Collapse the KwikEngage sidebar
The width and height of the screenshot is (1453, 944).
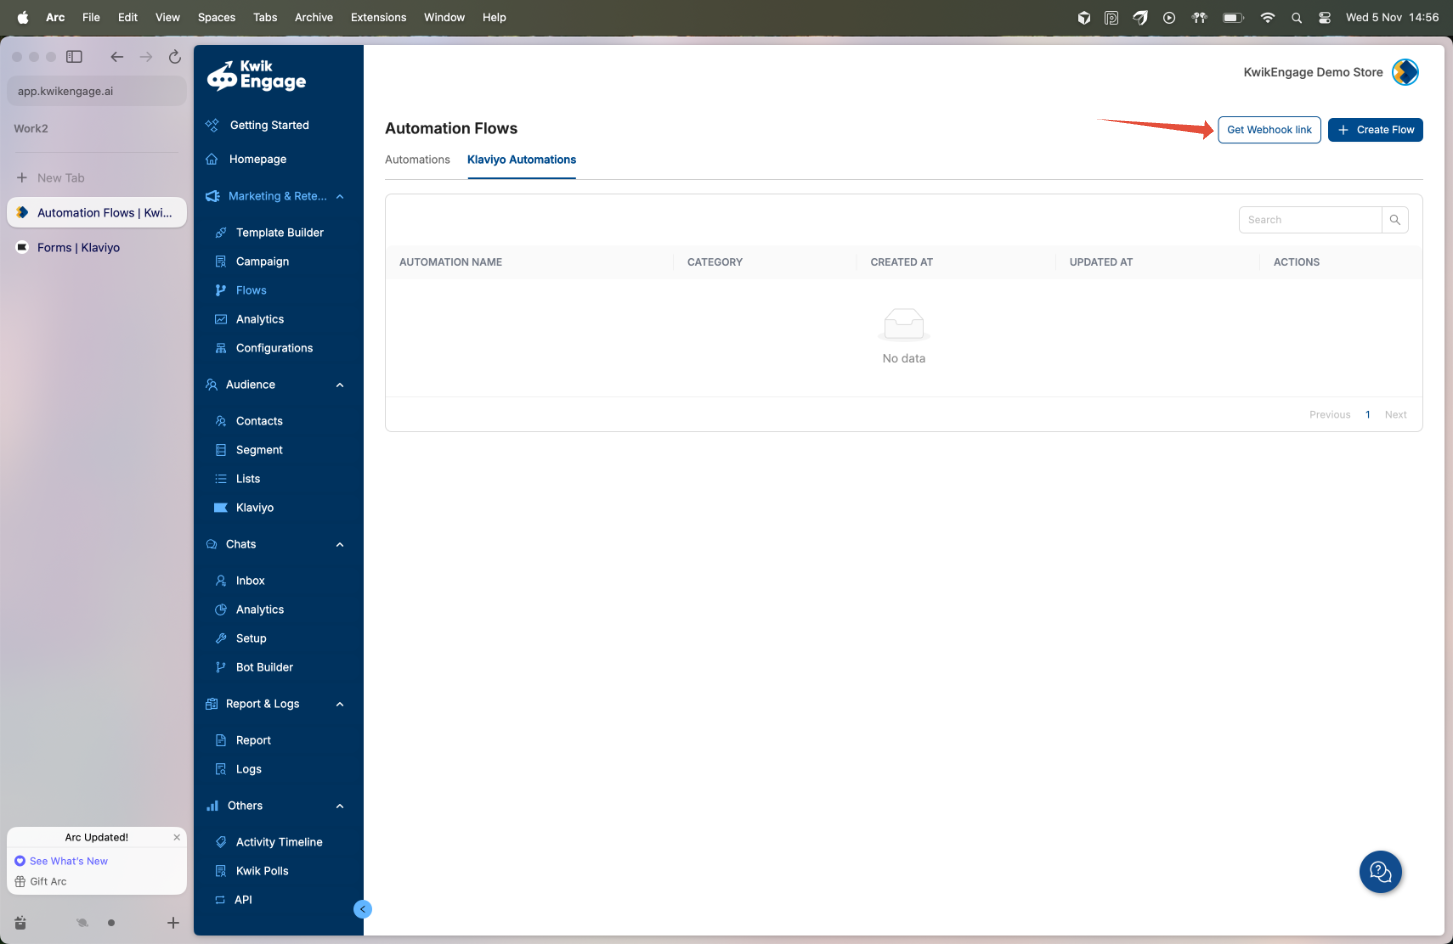coord(363,909)
